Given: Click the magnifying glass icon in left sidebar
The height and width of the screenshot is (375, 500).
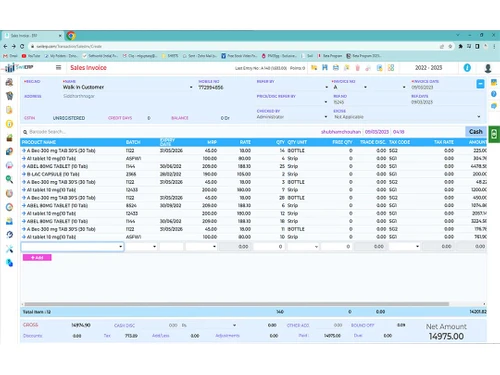Looking at the screenshot, I should [9, 179].
